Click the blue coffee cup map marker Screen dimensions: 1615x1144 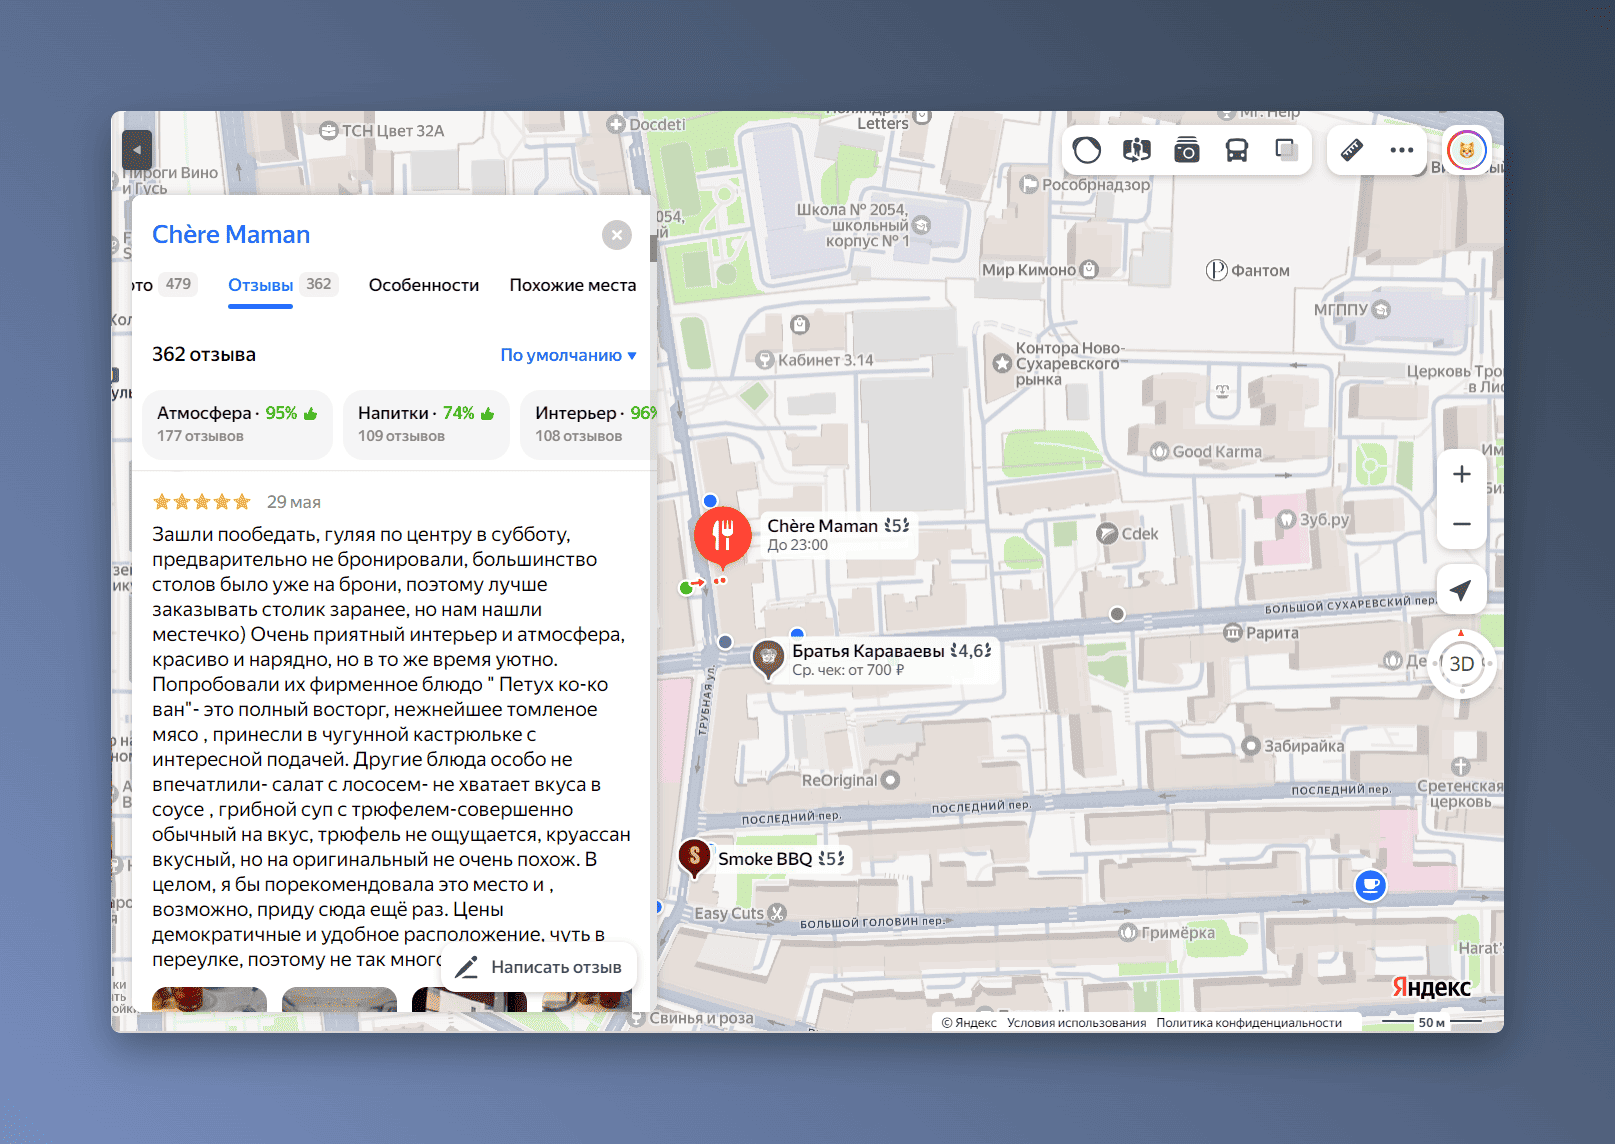(x=1370, y=886)
